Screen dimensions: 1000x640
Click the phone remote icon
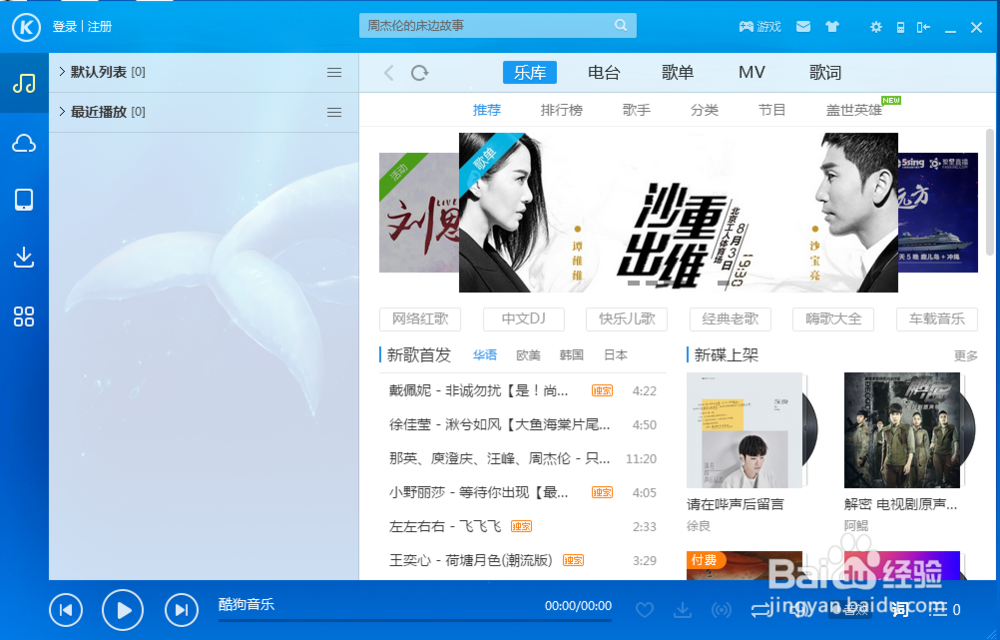tap(901, 27)
